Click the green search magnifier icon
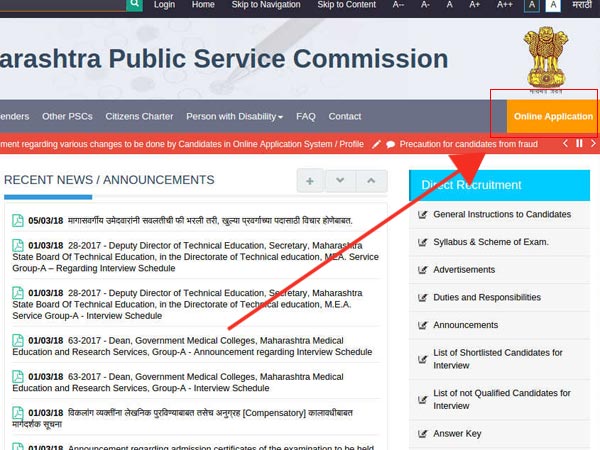Screen dimensions: 600x450 tap(134, 4)
